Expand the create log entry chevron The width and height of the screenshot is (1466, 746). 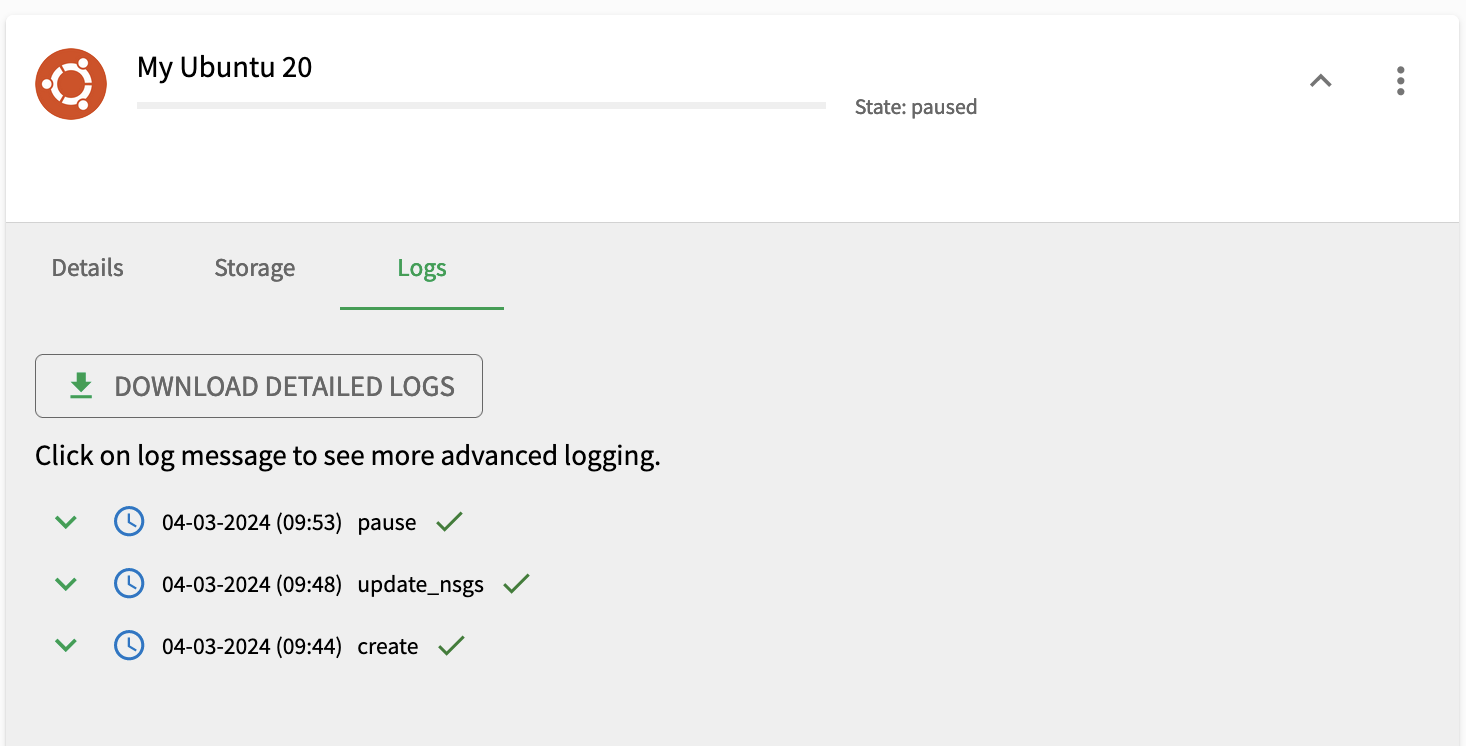pyautogui.click(x=66, y=646)
